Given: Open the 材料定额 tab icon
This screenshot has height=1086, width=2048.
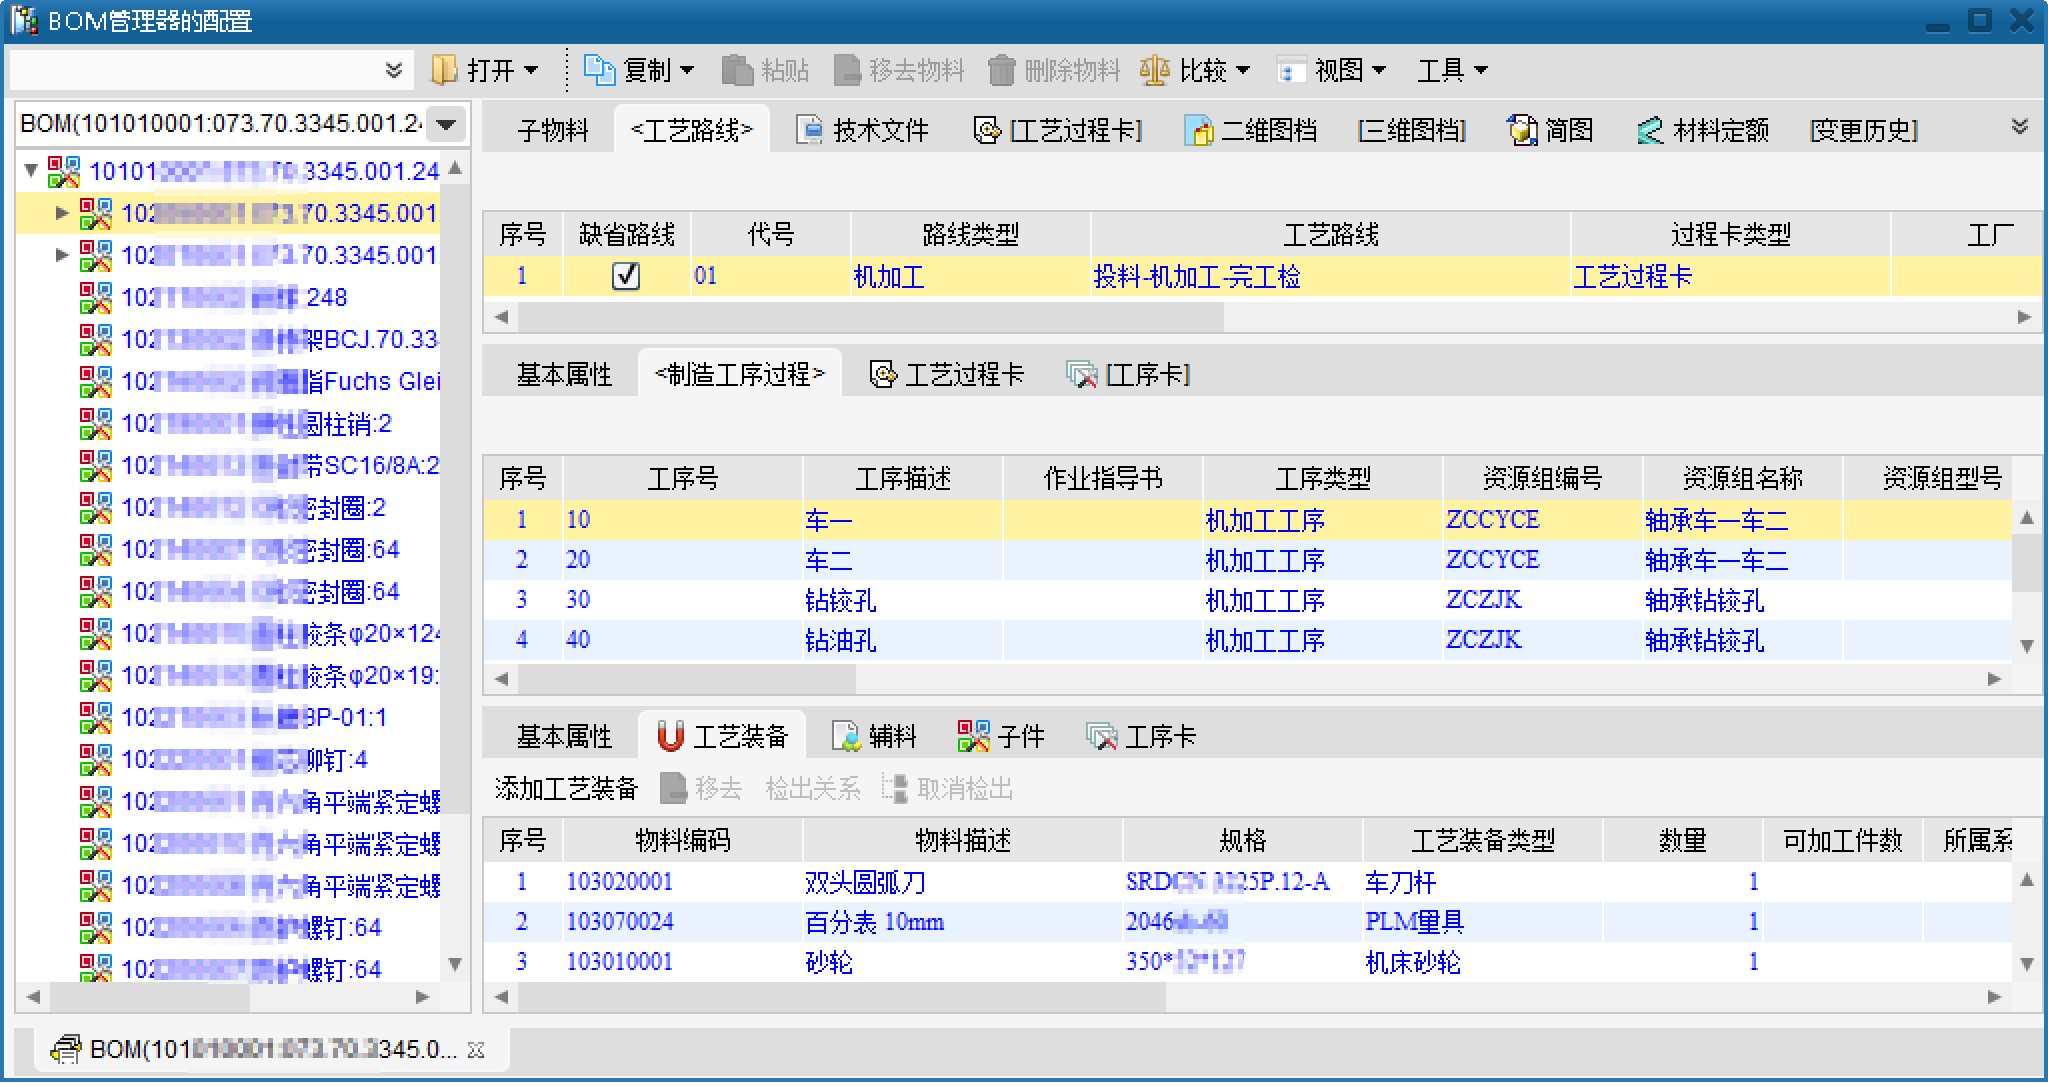Looking at the screenshot, I should (1650, 130).
